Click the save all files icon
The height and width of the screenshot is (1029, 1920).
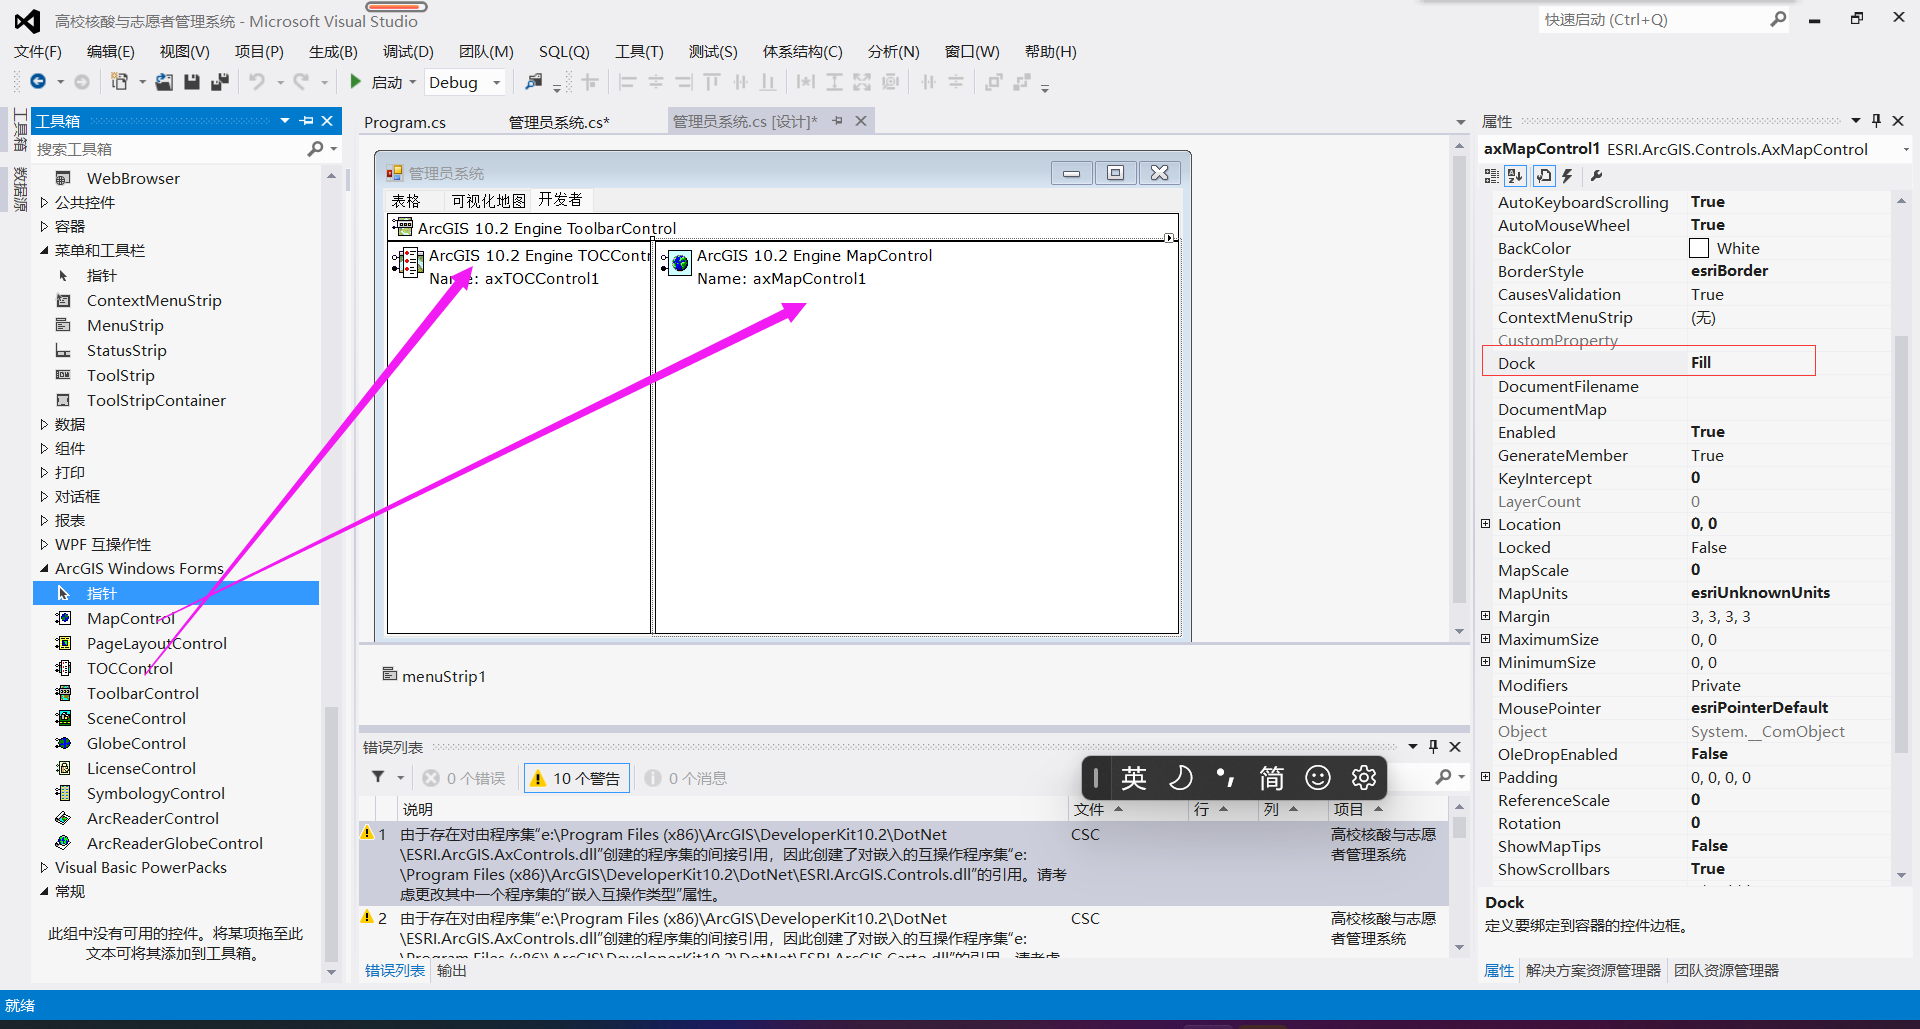click(220, 82)
